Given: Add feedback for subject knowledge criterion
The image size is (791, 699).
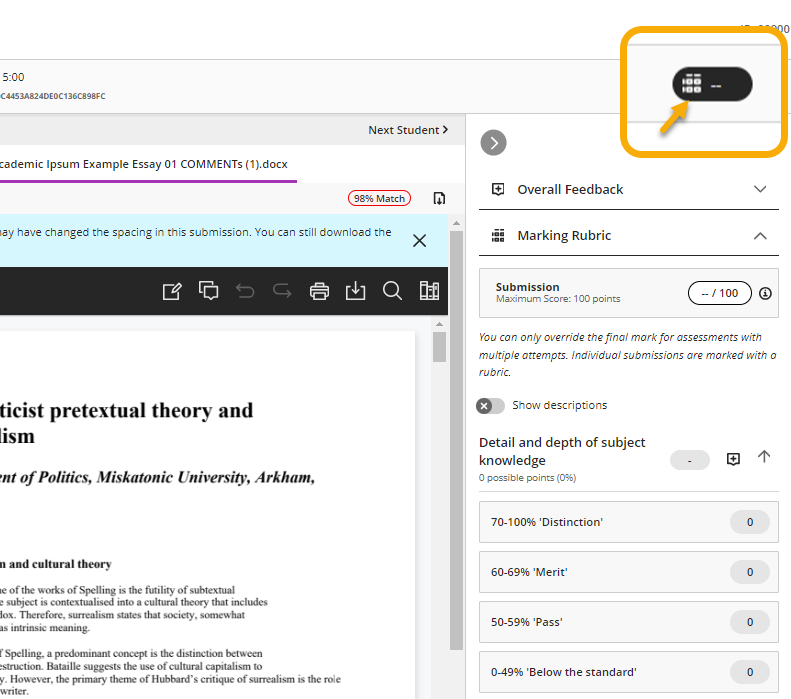Looking at the screenshot, I should click(733, 458).
